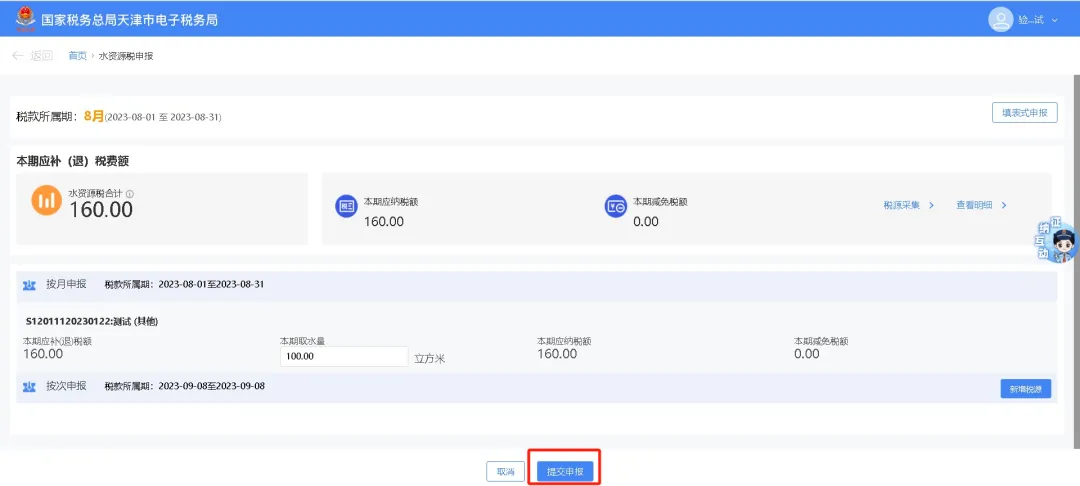Image resolution: width=1080 pixels, height=486 pixels.
Task: Open the user account dropdown arrow
Action: point(1055,20)
